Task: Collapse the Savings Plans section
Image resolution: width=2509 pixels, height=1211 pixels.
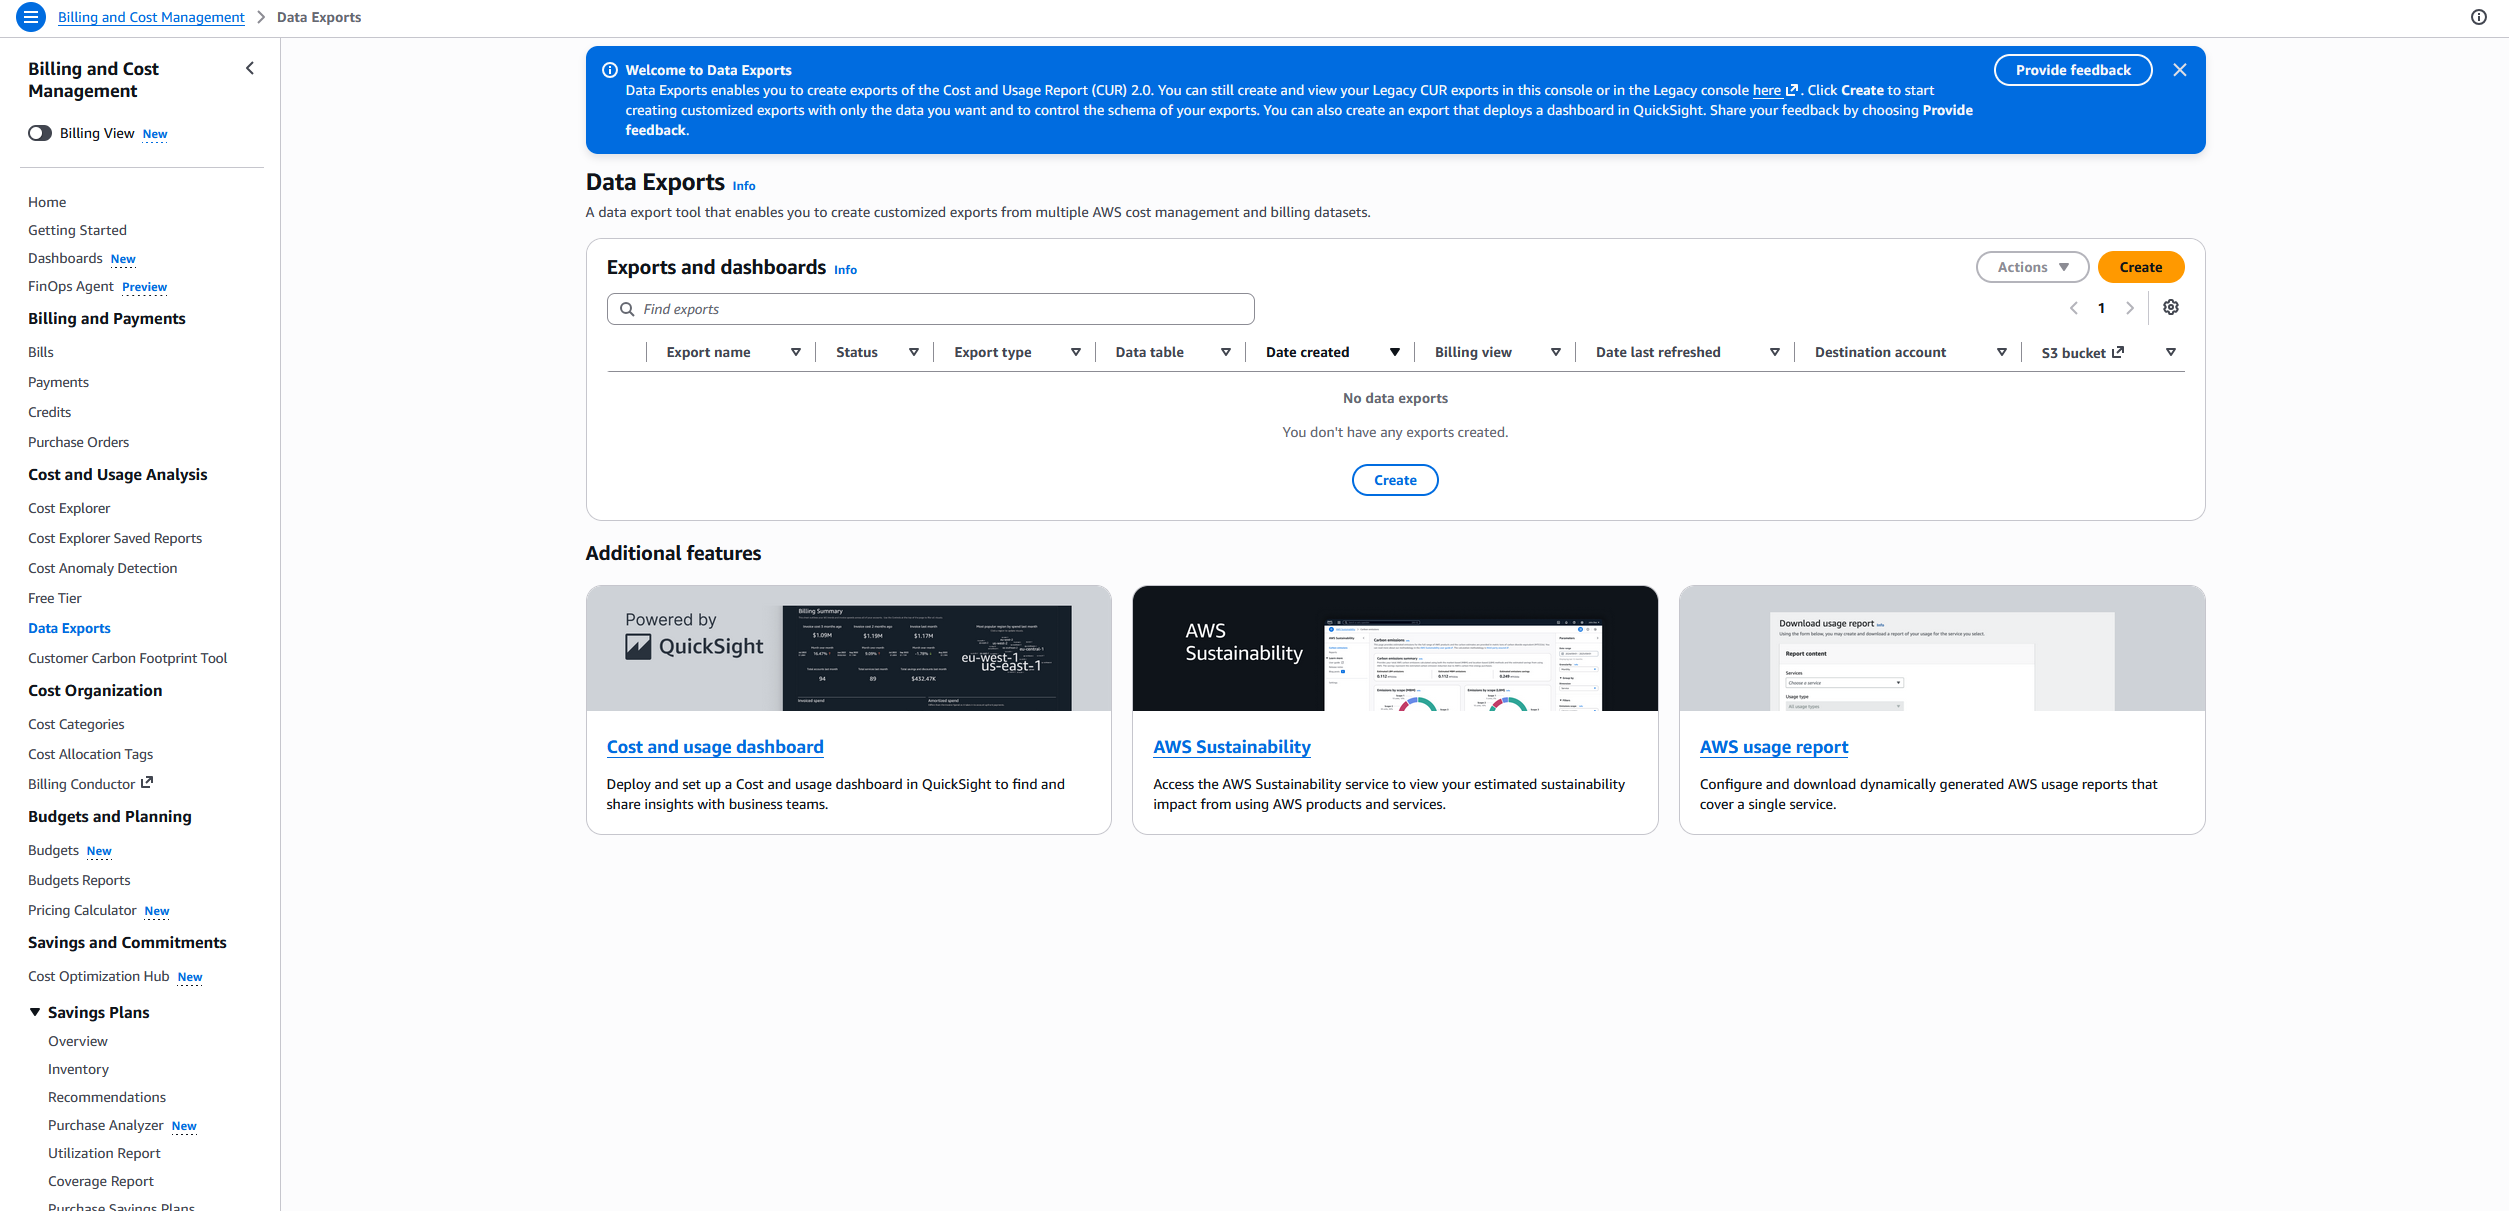Action: point(35,1012)
